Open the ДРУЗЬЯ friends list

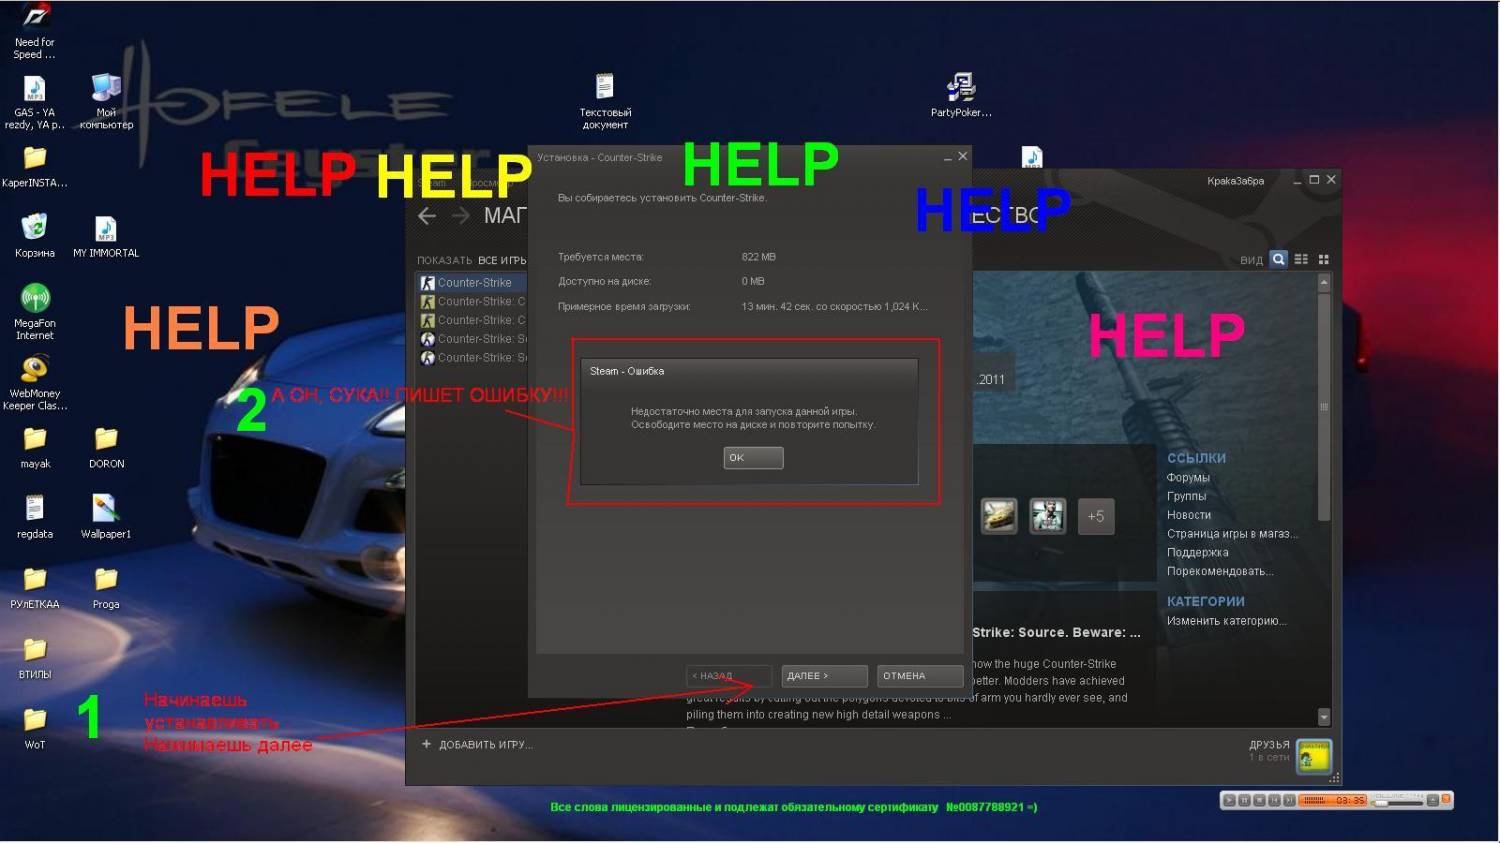pyautogui.click(x=1269, y=745)
